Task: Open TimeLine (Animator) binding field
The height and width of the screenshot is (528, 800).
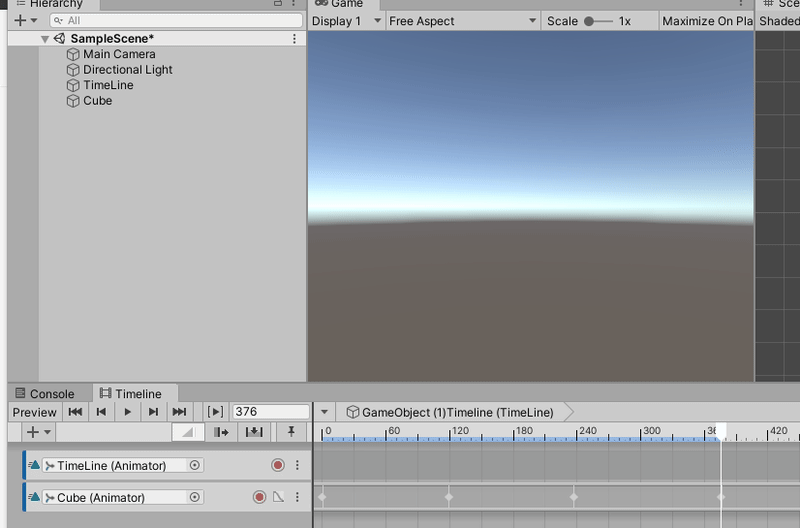Action: coord(115,465)
